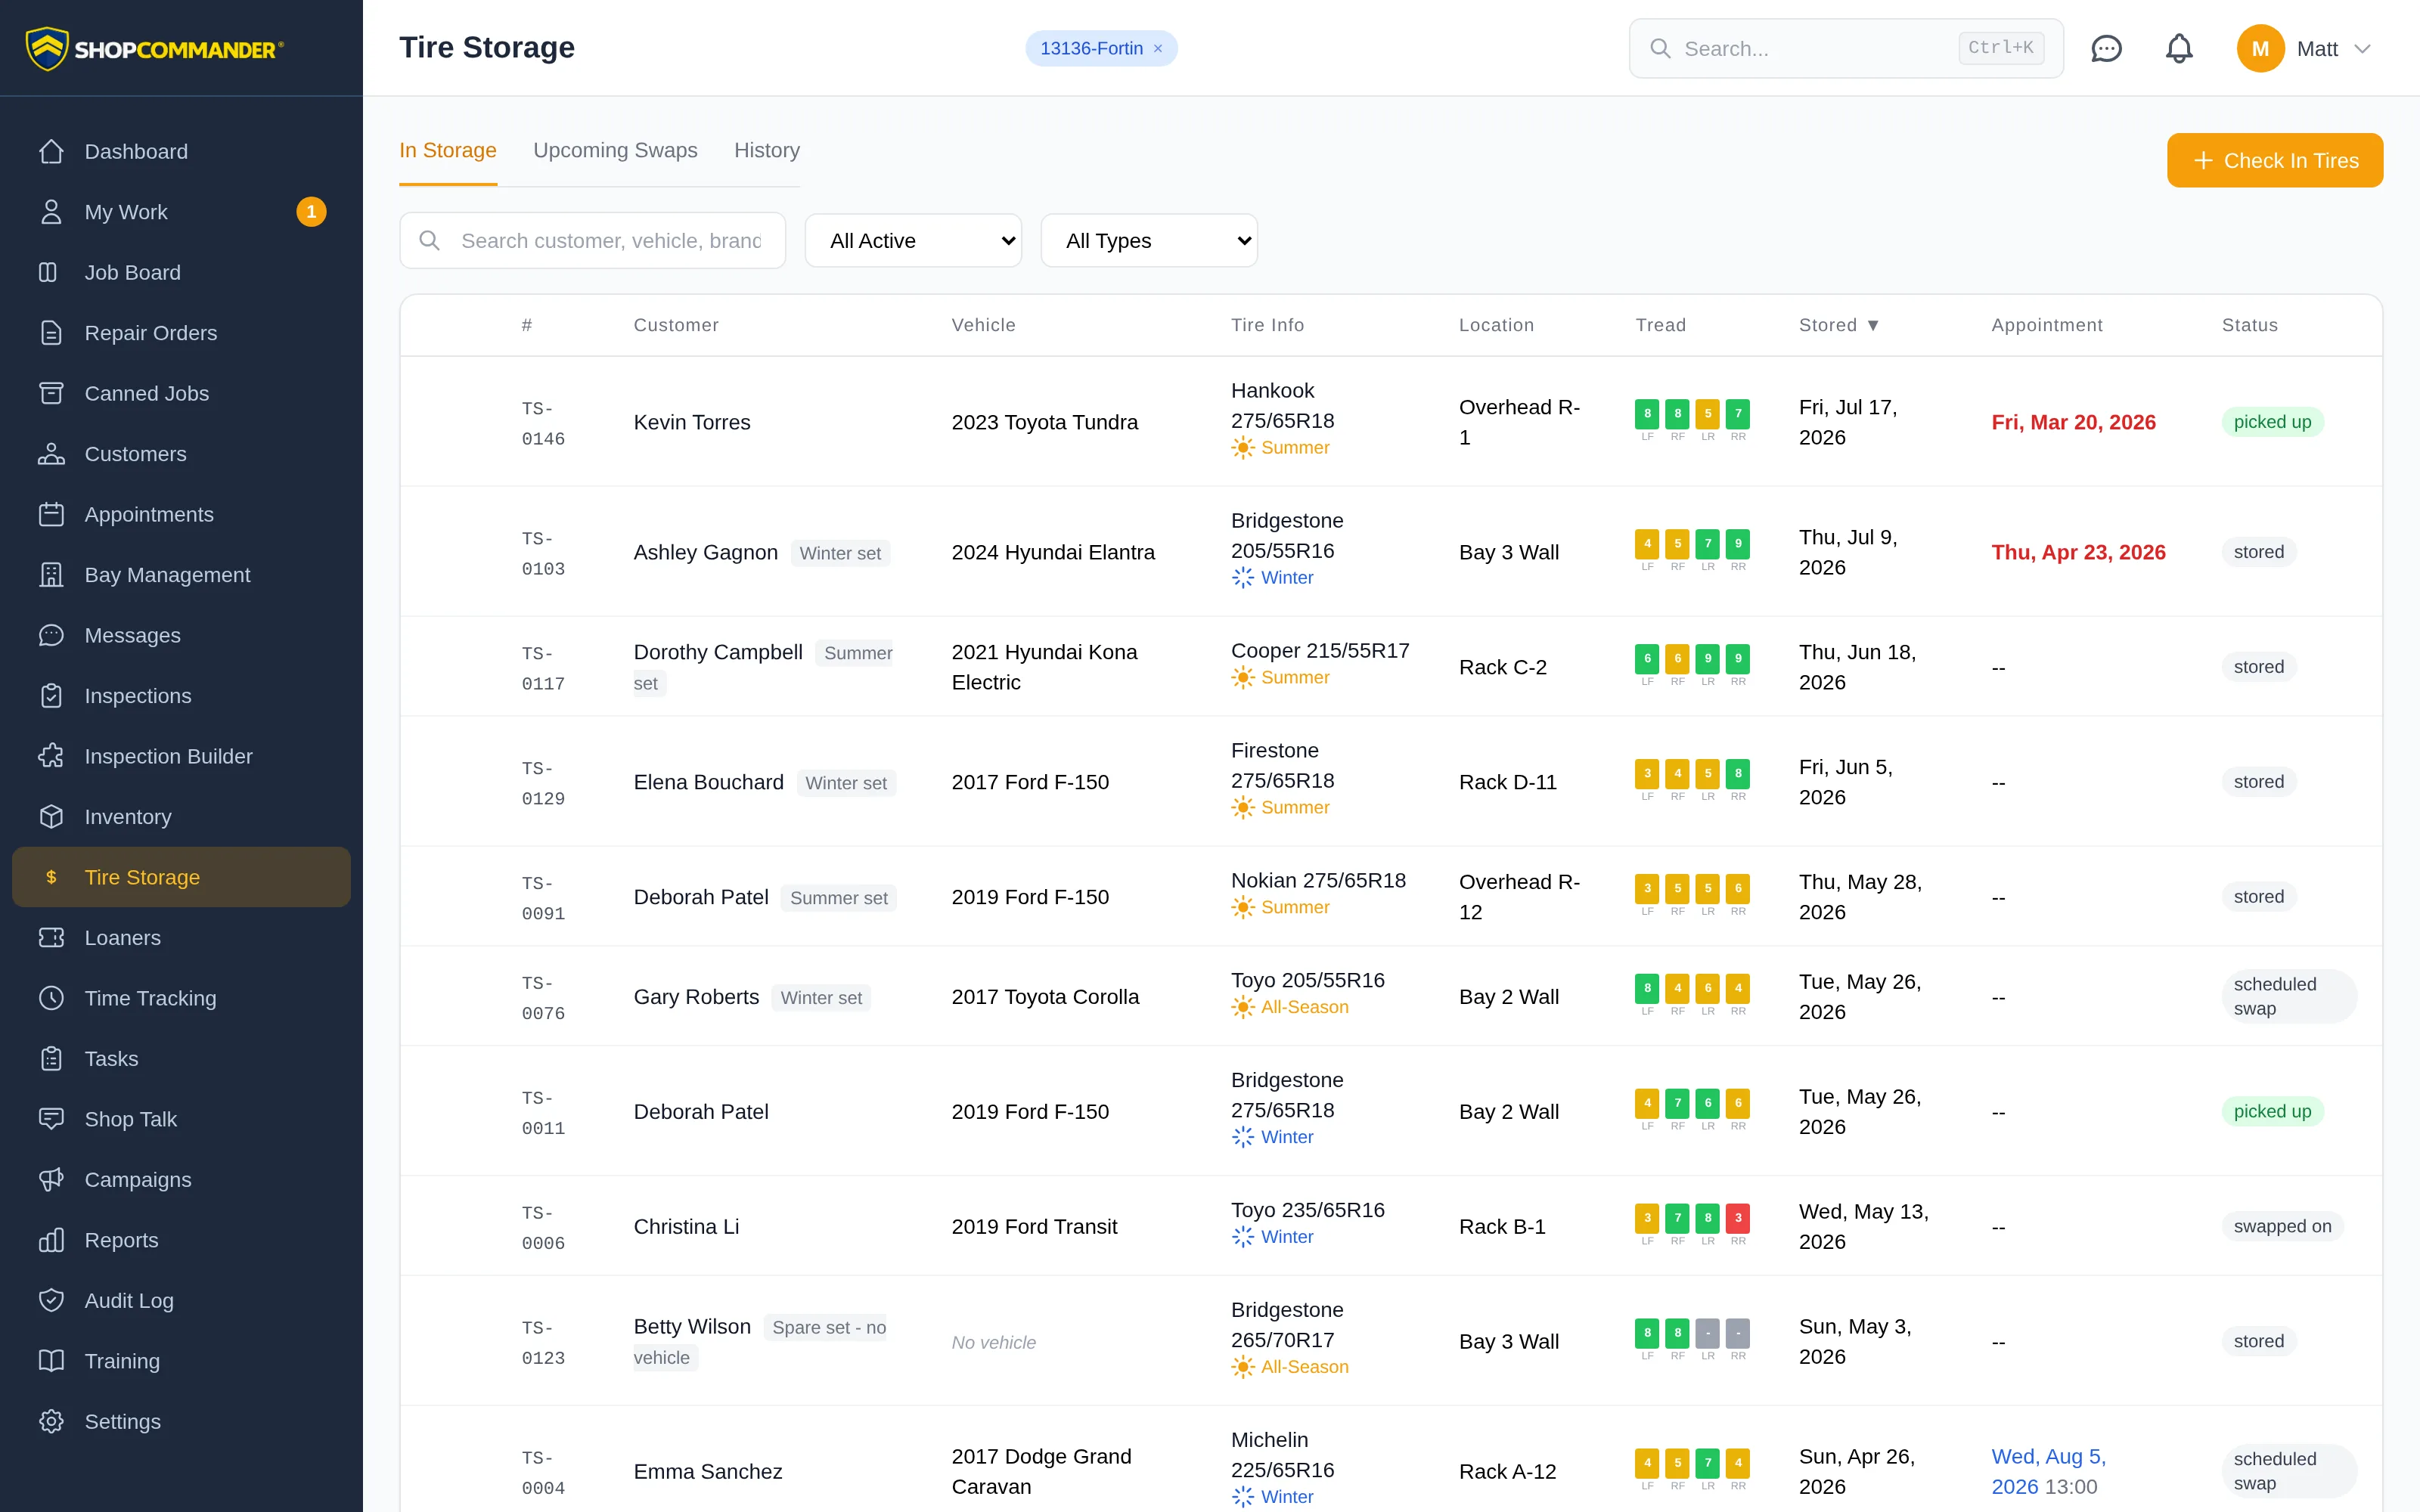
Task: Select Loaners in the sidebar menu
Action: (181, 938)
